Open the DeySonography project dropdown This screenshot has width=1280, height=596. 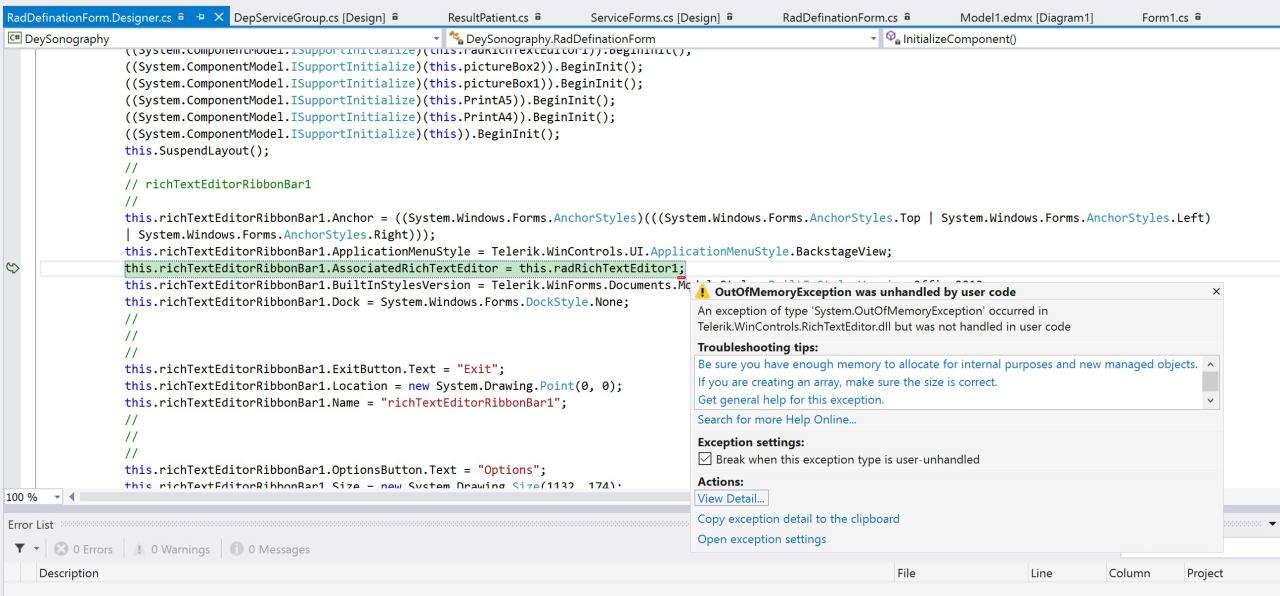click(434, 39)
